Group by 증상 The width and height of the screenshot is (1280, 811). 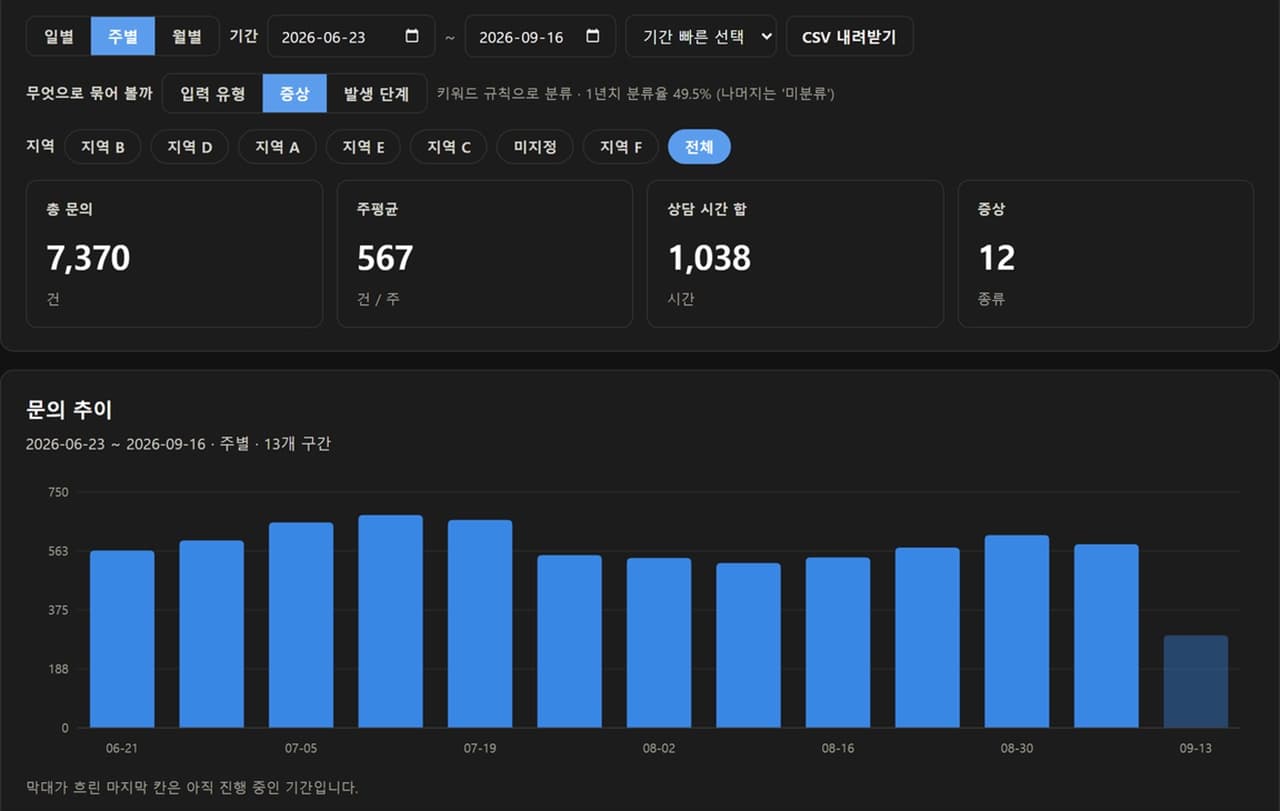tap(295, 94)
